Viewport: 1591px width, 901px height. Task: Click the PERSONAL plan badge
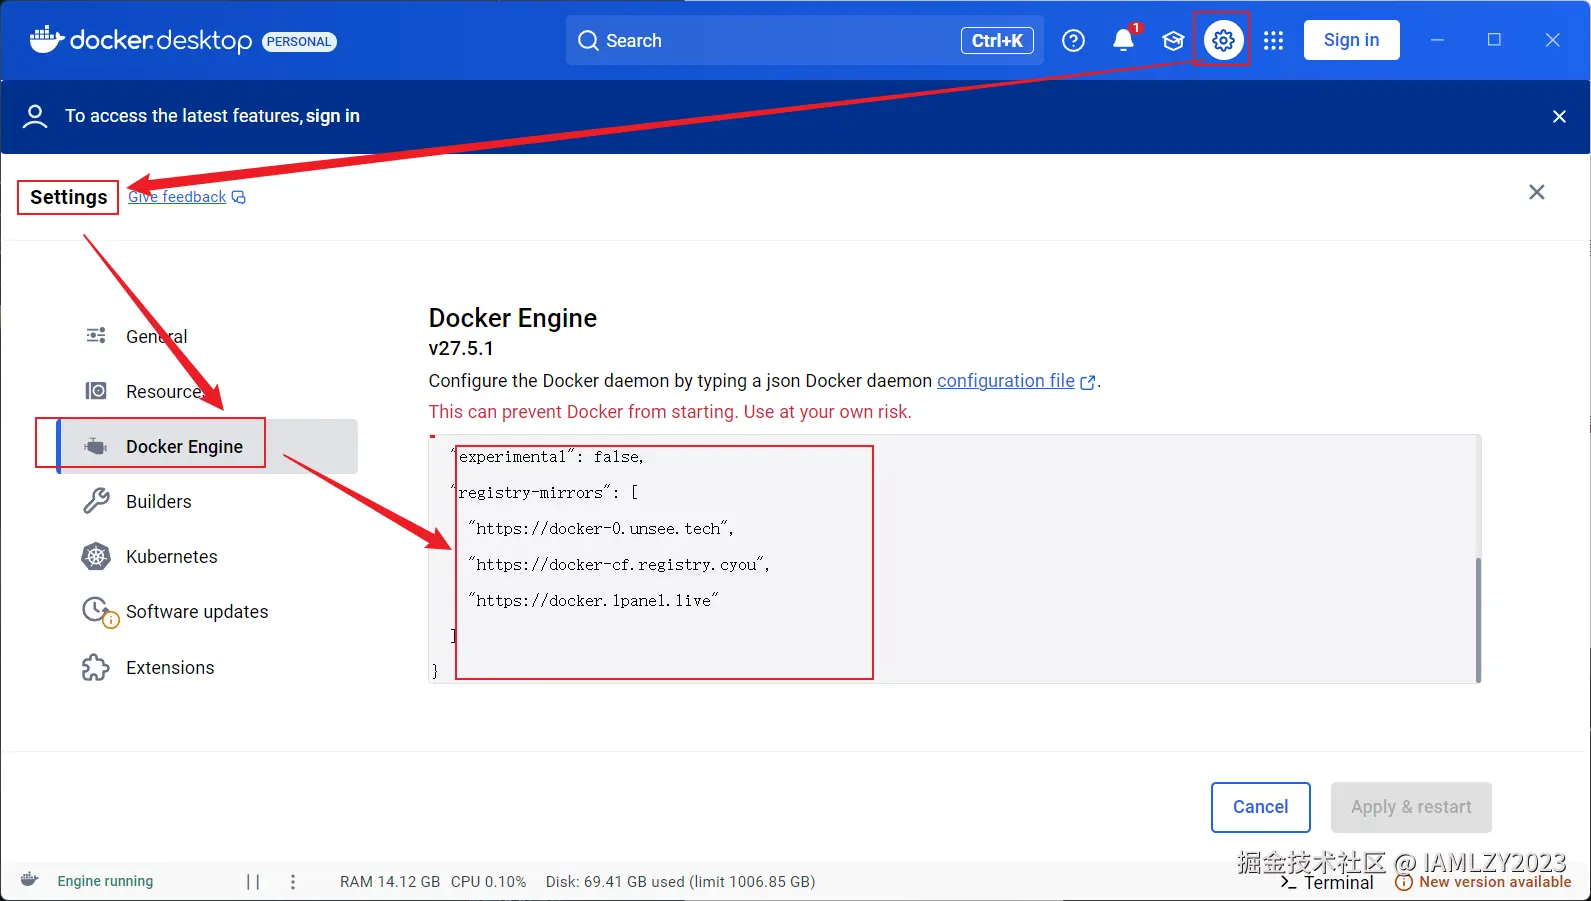point(299,41)
